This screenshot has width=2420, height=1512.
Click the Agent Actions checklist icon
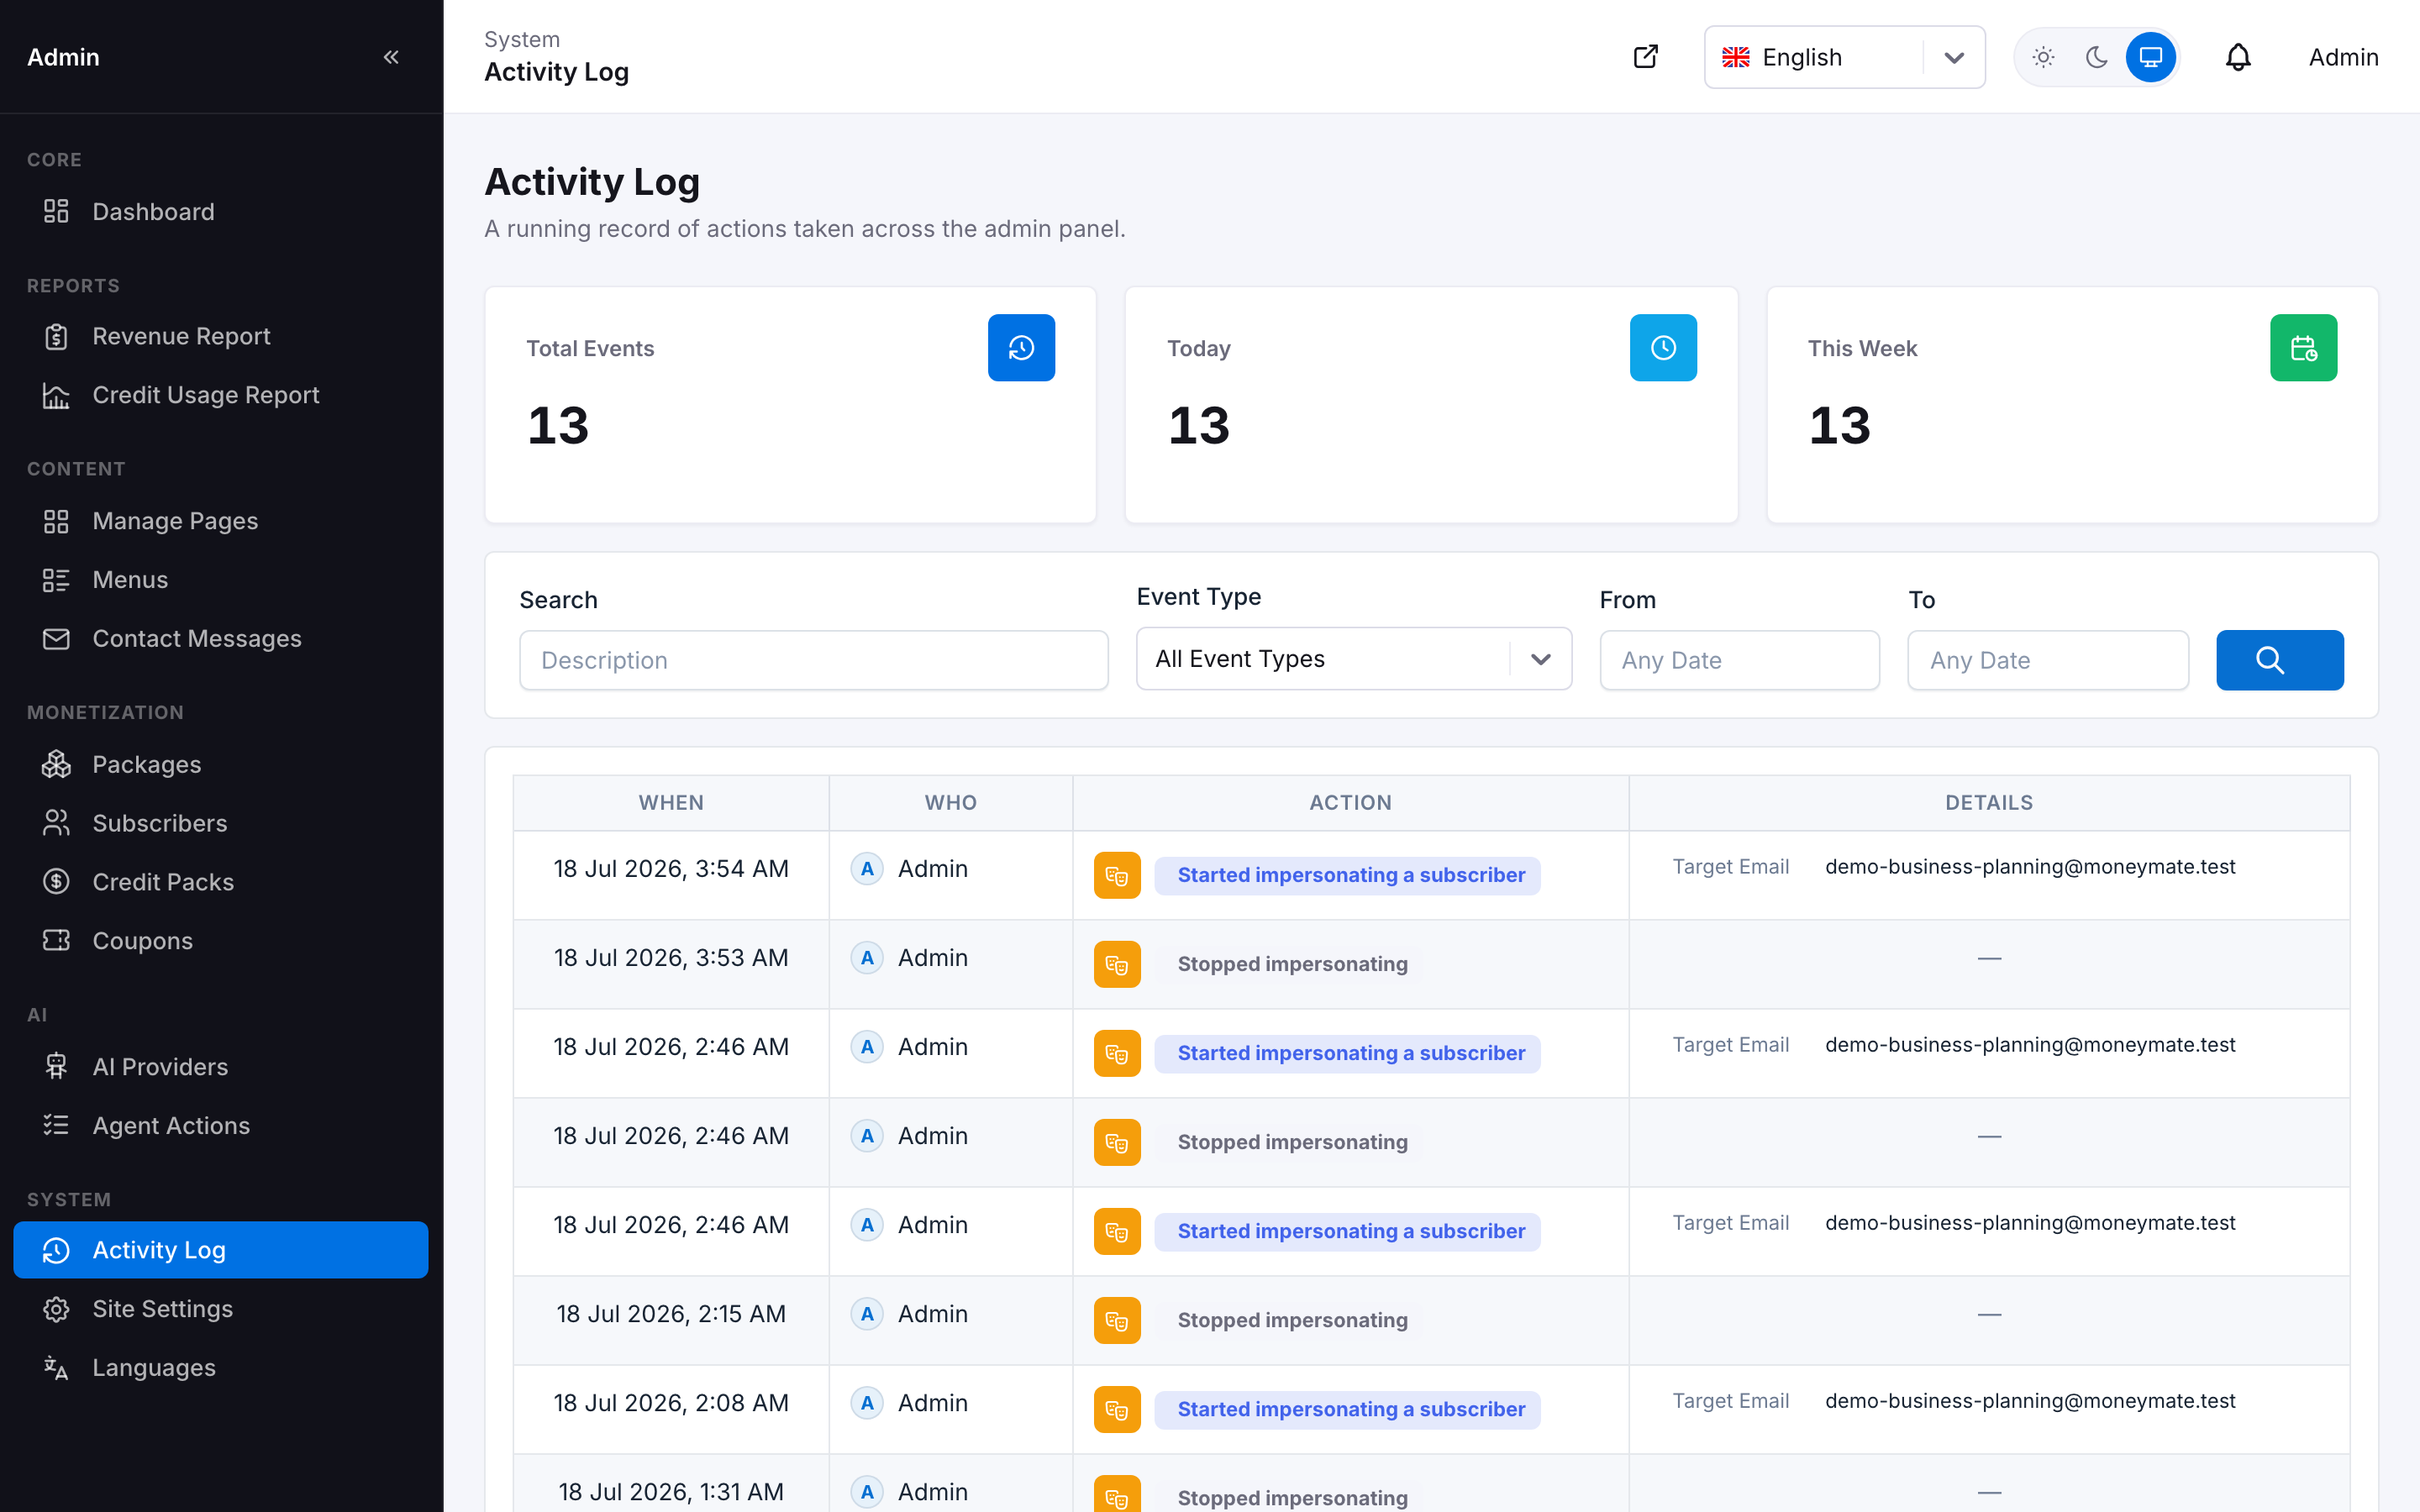(x=56, y=1126)
